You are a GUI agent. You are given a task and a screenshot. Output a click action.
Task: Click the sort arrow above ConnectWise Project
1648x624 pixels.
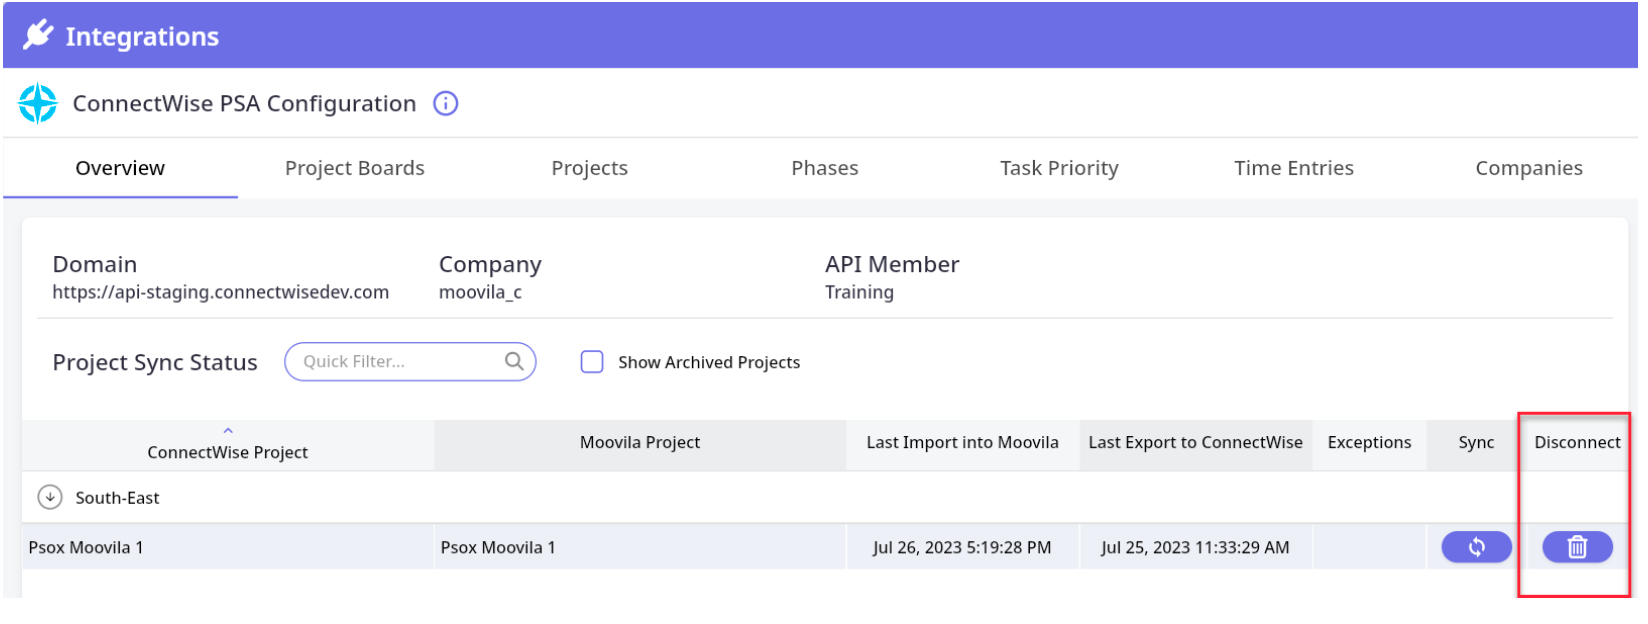(x=228, y=431)
